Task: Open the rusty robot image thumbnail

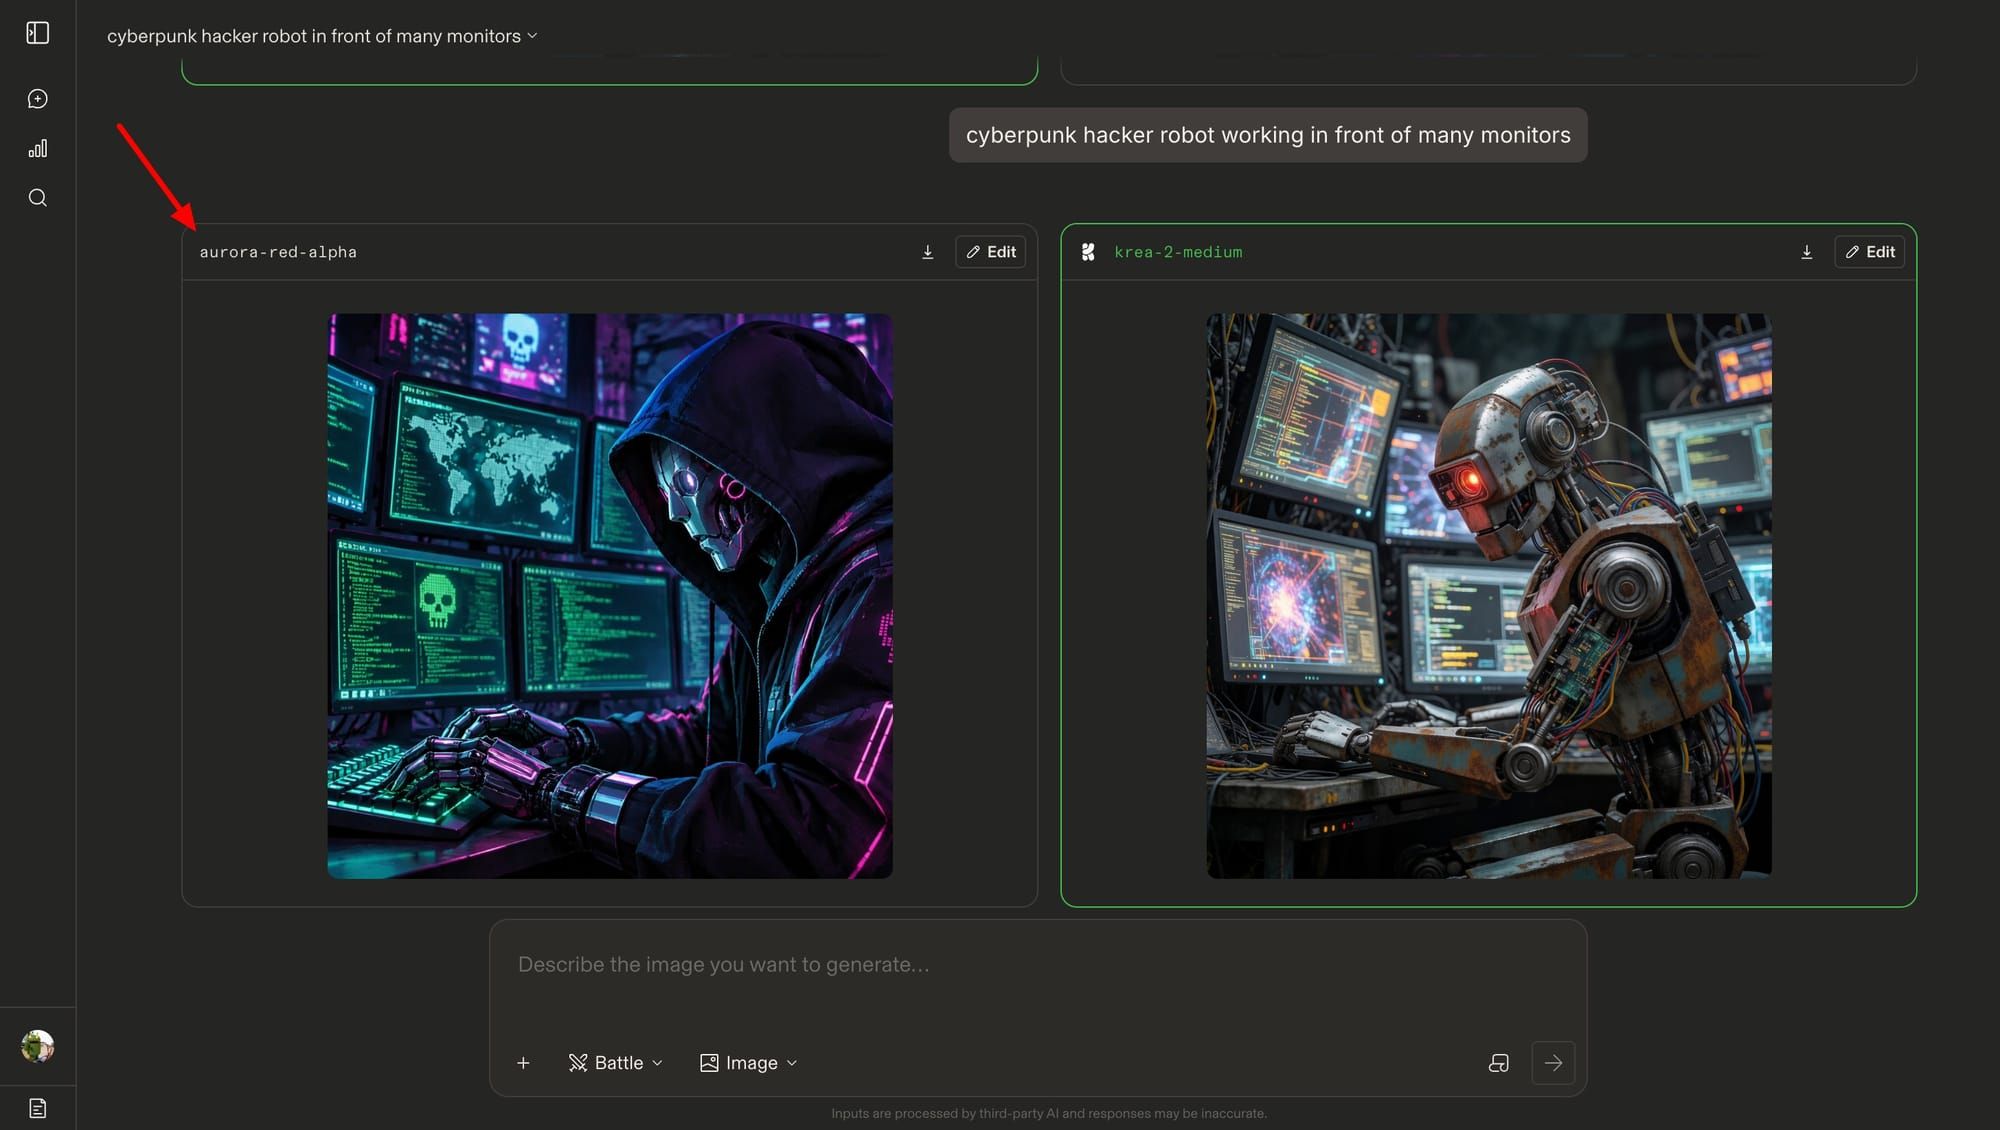Action: [x=1489, y=596]
